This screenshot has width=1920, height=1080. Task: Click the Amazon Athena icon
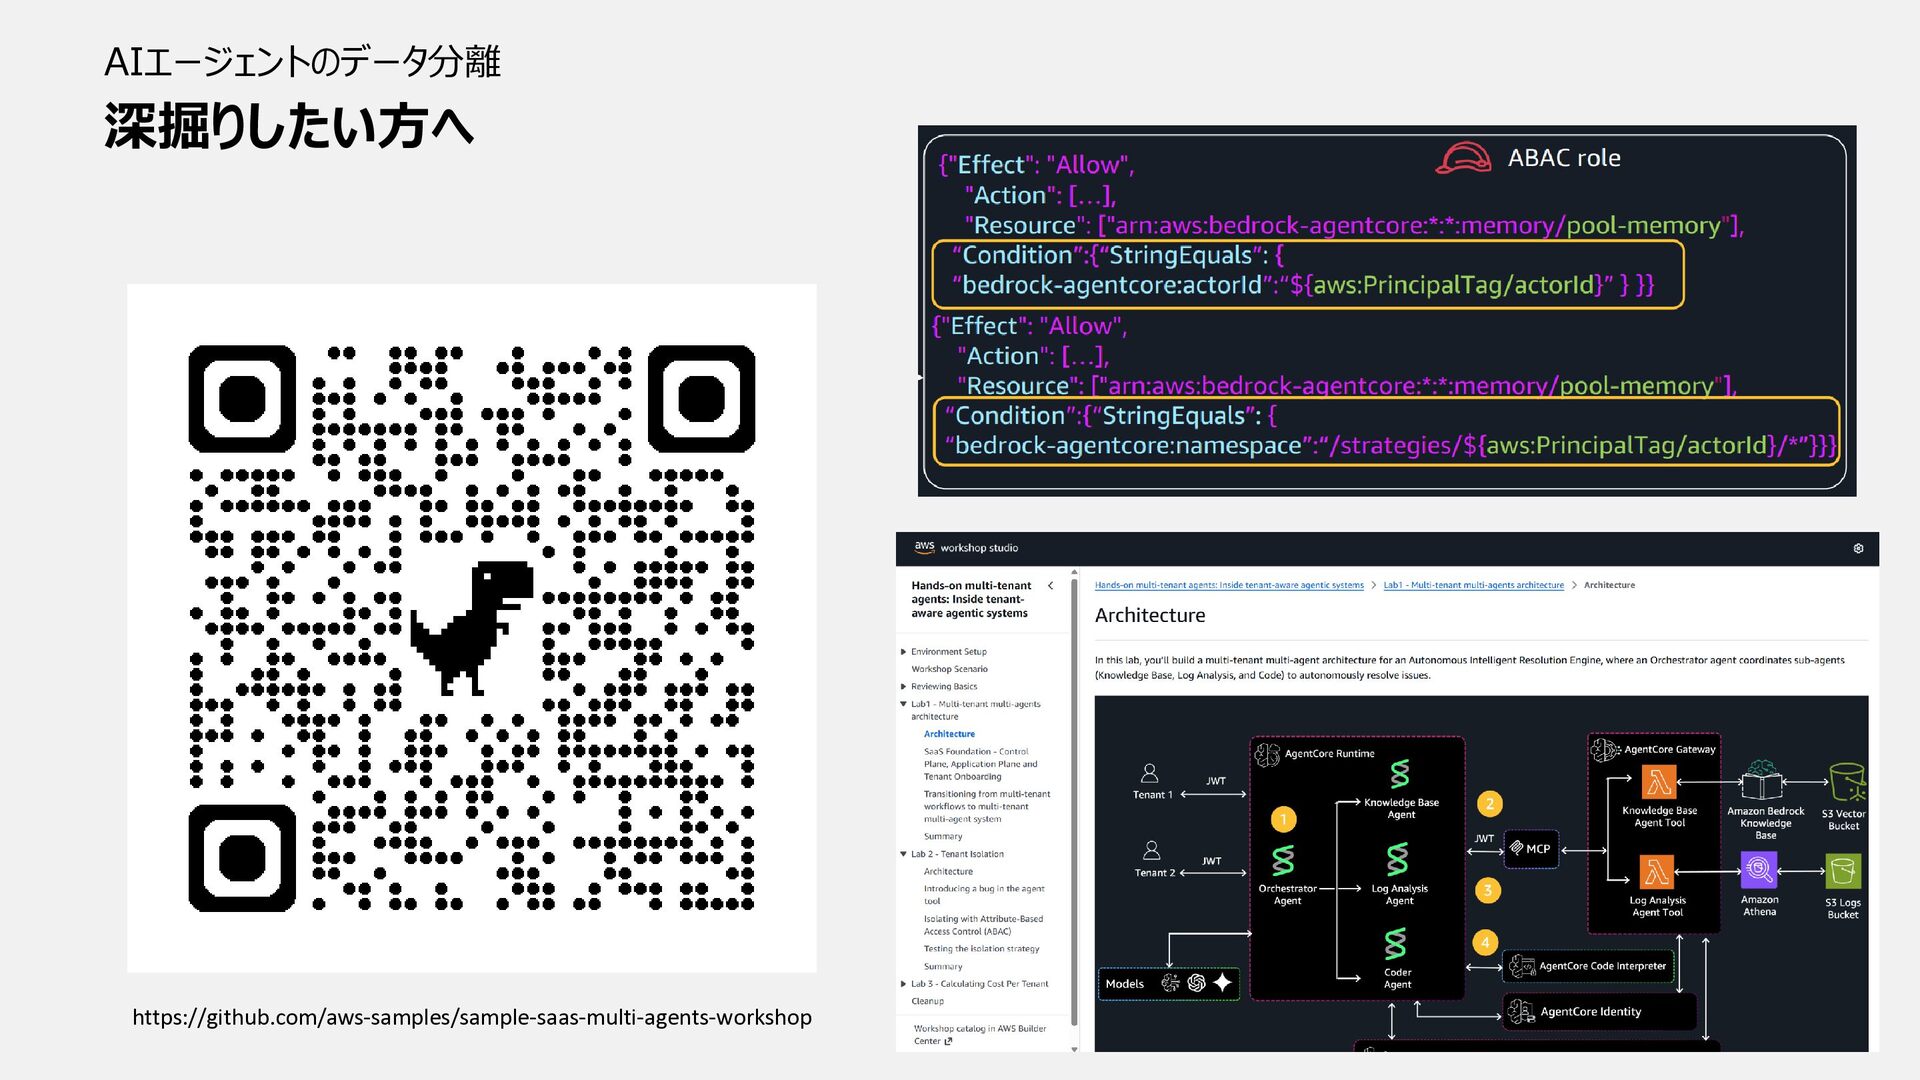1758,870
